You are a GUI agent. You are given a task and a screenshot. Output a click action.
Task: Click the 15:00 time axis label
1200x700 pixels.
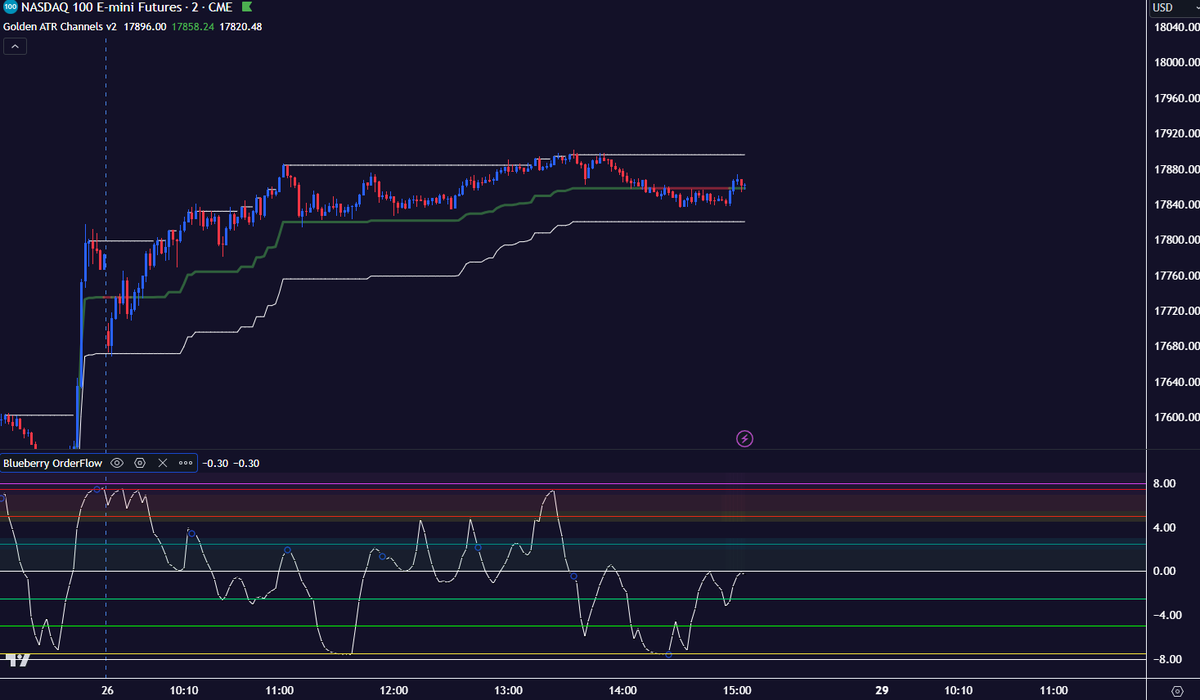tap(737, 690)
